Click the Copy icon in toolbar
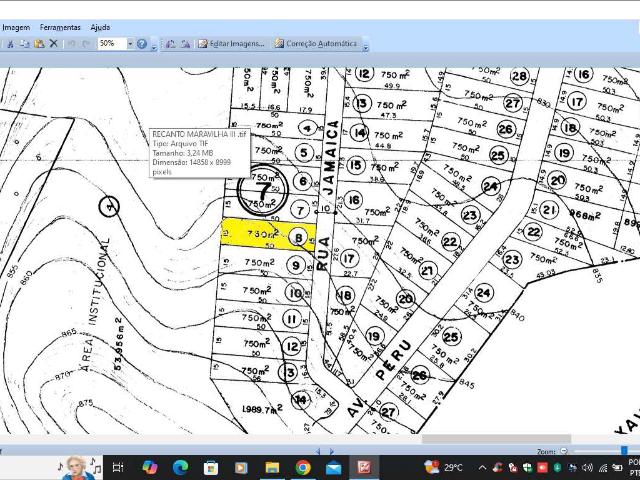The height and width of the screenshot is (480, 640). 24,44
